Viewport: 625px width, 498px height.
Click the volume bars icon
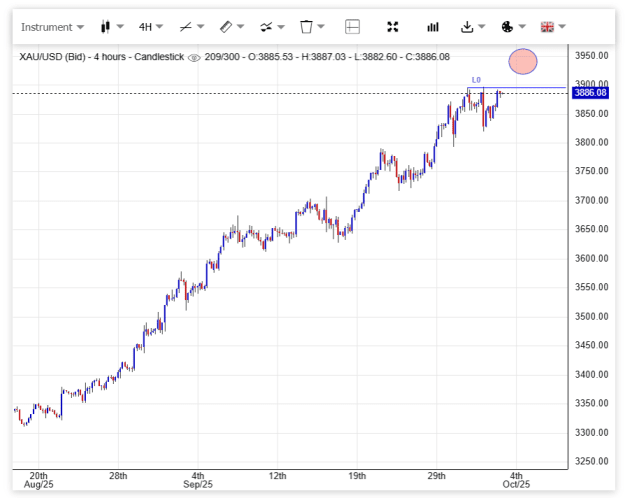(433, 27)
